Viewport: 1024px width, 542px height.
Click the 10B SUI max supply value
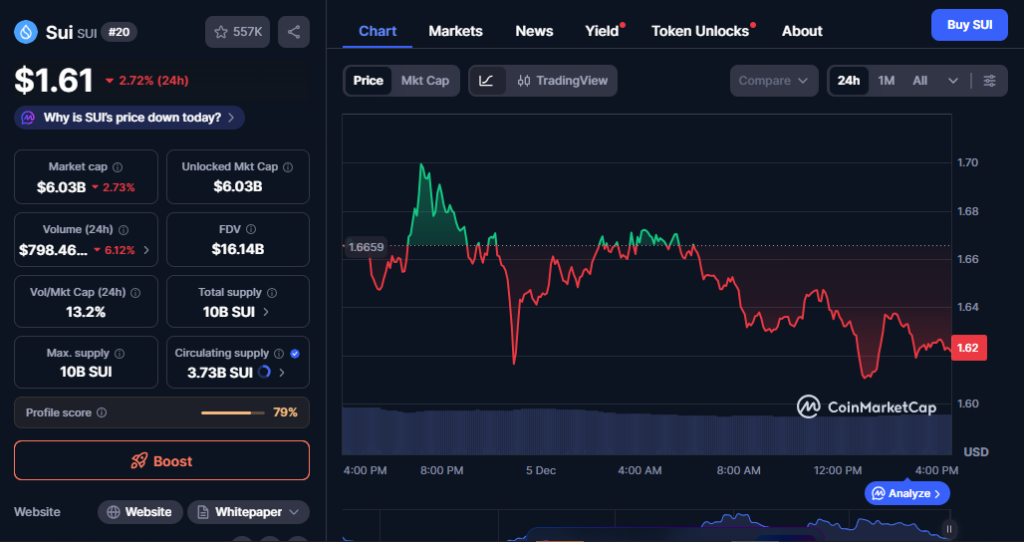point(86,372)
